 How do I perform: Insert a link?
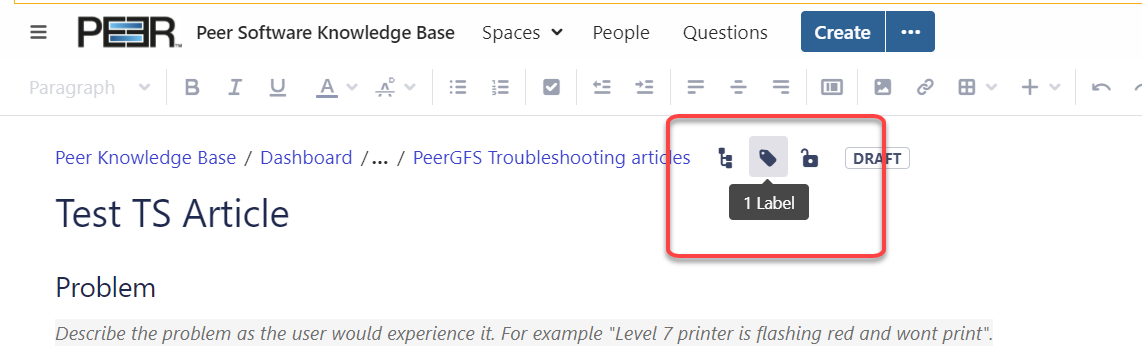[925, 88]
